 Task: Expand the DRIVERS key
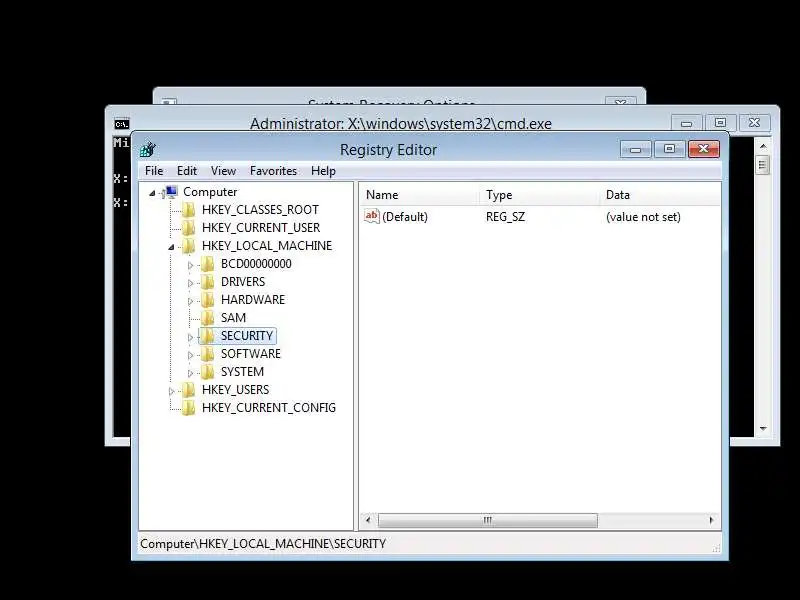tap(190, 283)
